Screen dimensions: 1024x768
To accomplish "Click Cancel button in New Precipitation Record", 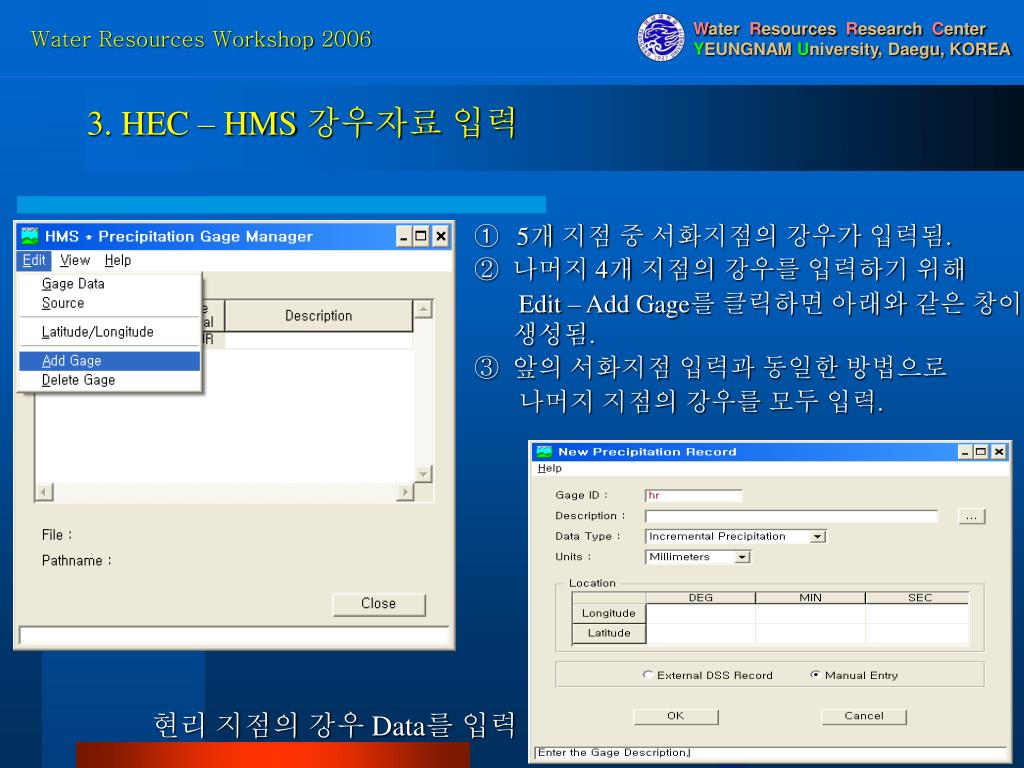I will coord(863,716).
